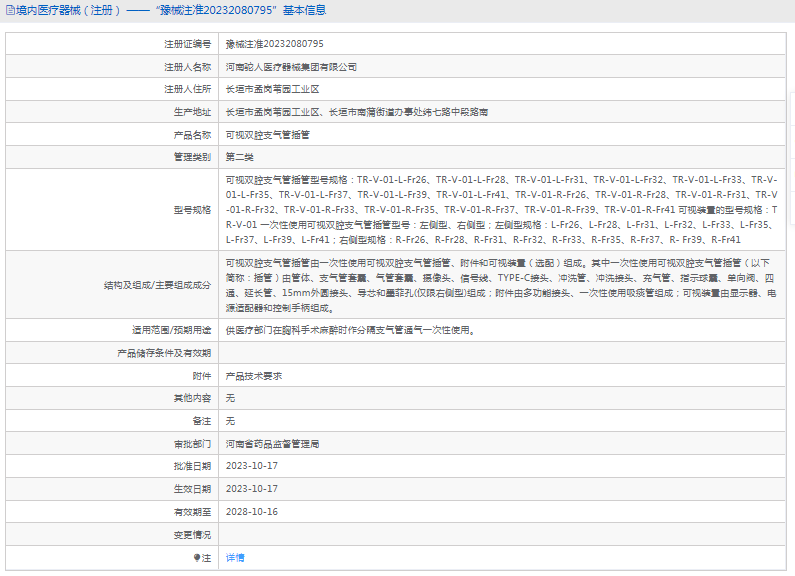Image resolution: width=795 pixels, height=576 pixels.
Task: Click the 型号规格 label cell
Action: click(112, 210)
